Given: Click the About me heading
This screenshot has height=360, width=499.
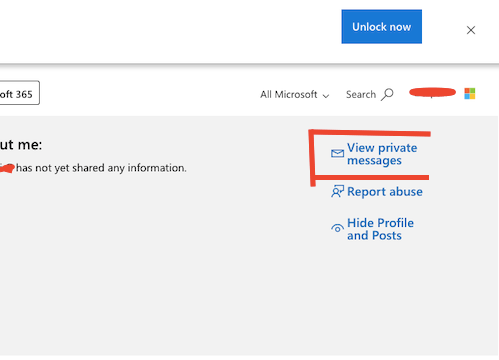Looking at the screenshot, I should pos(21,145).
